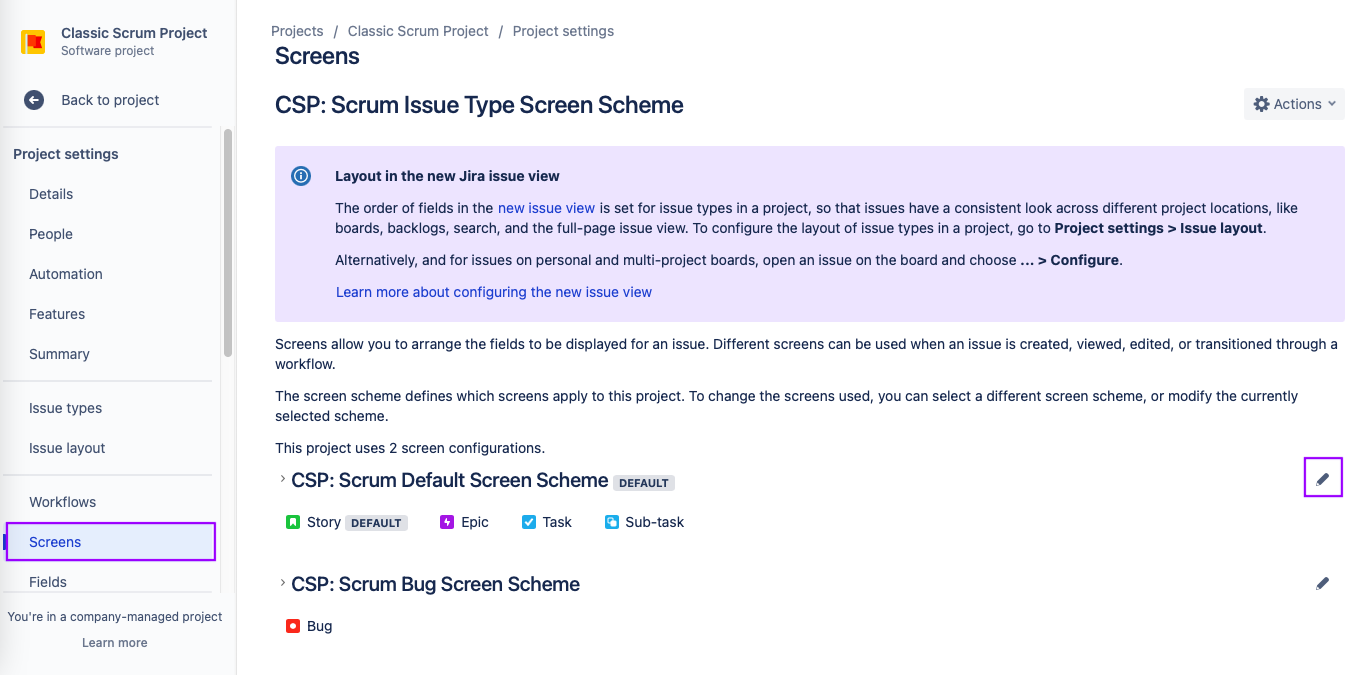Expand the CSP: Scrum Bug Screen Scheme chevron
Image resolution: width=1363 pixels, height=675 pixels.
point(283,583)
